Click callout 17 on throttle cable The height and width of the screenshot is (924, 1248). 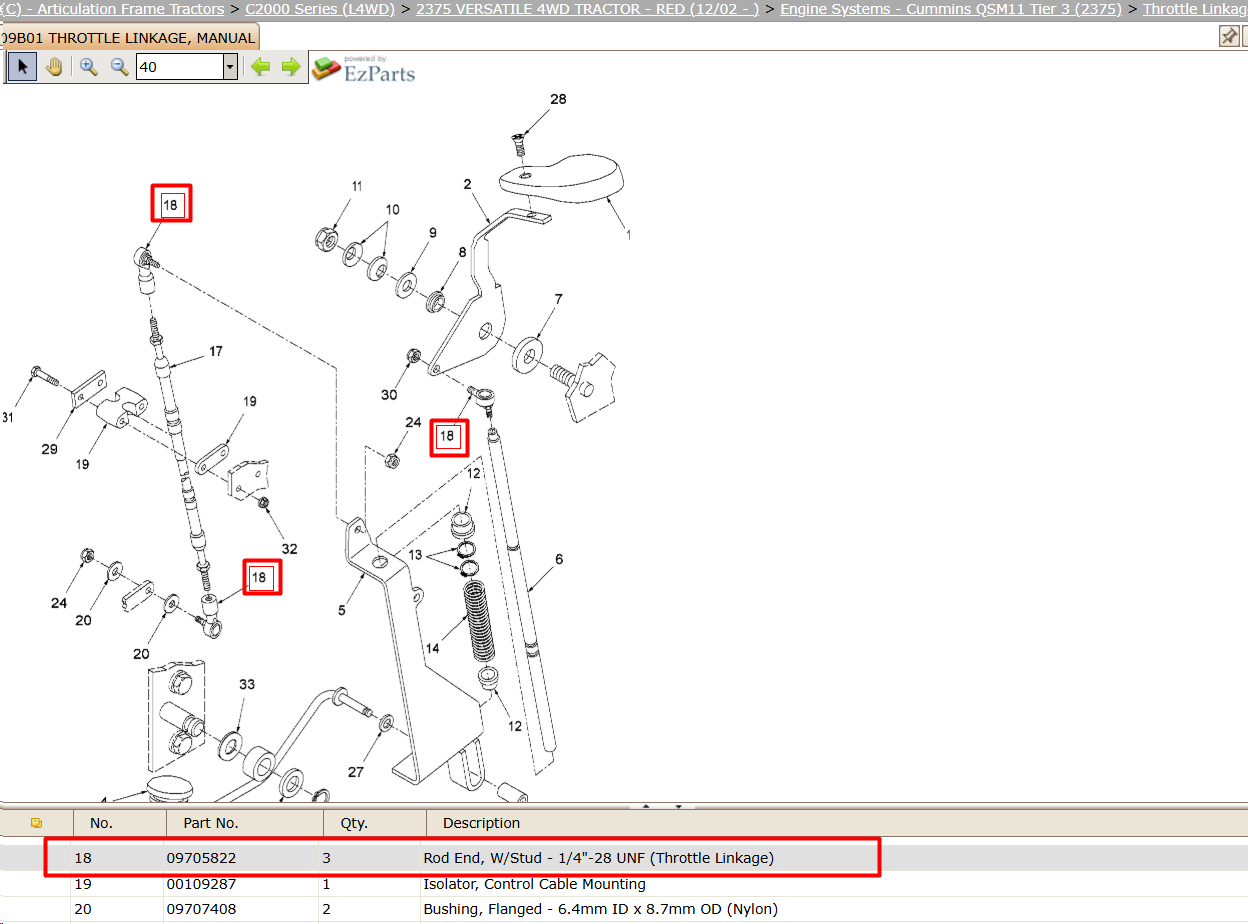(x=216, y=351)
